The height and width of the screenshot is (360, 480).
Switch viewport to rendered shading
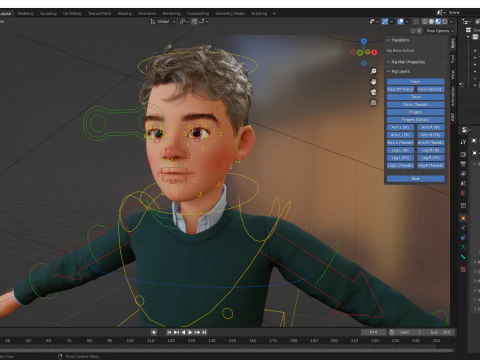[x=444, y=22]
